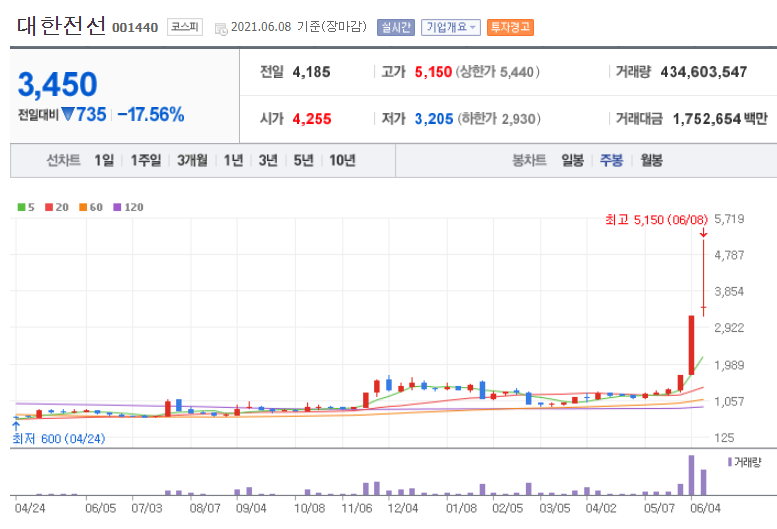The image size is (777, 529).
Task: Click the tall red candle before 06/04
Action: tap(691, 345)
